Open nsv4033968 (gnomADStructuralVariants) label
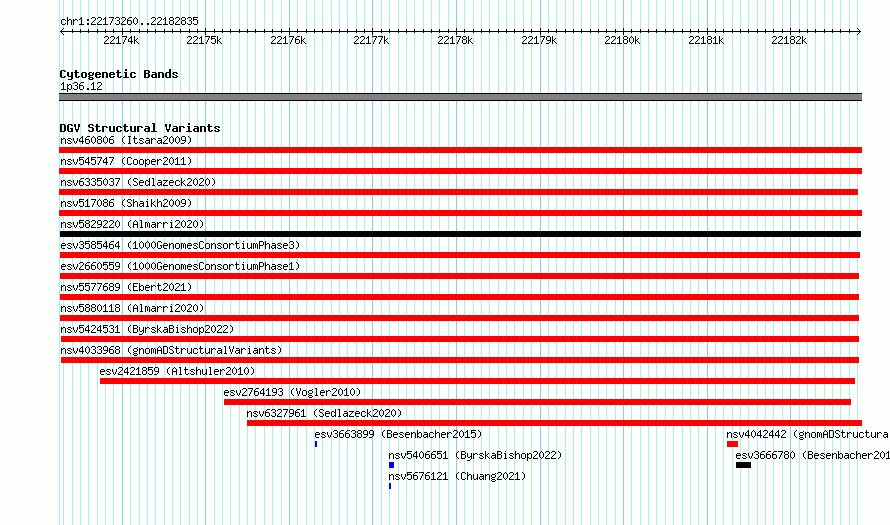Viewport: 890px width, 525px height. tap(171, 350)
